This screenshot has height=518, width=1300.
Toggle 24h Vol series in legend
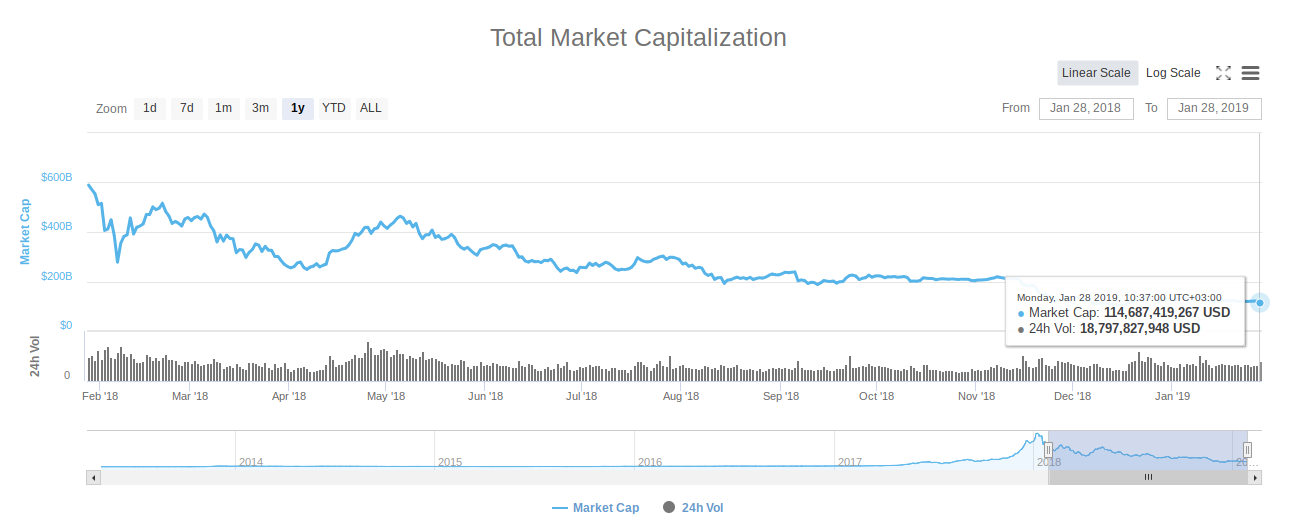point(693,508)
